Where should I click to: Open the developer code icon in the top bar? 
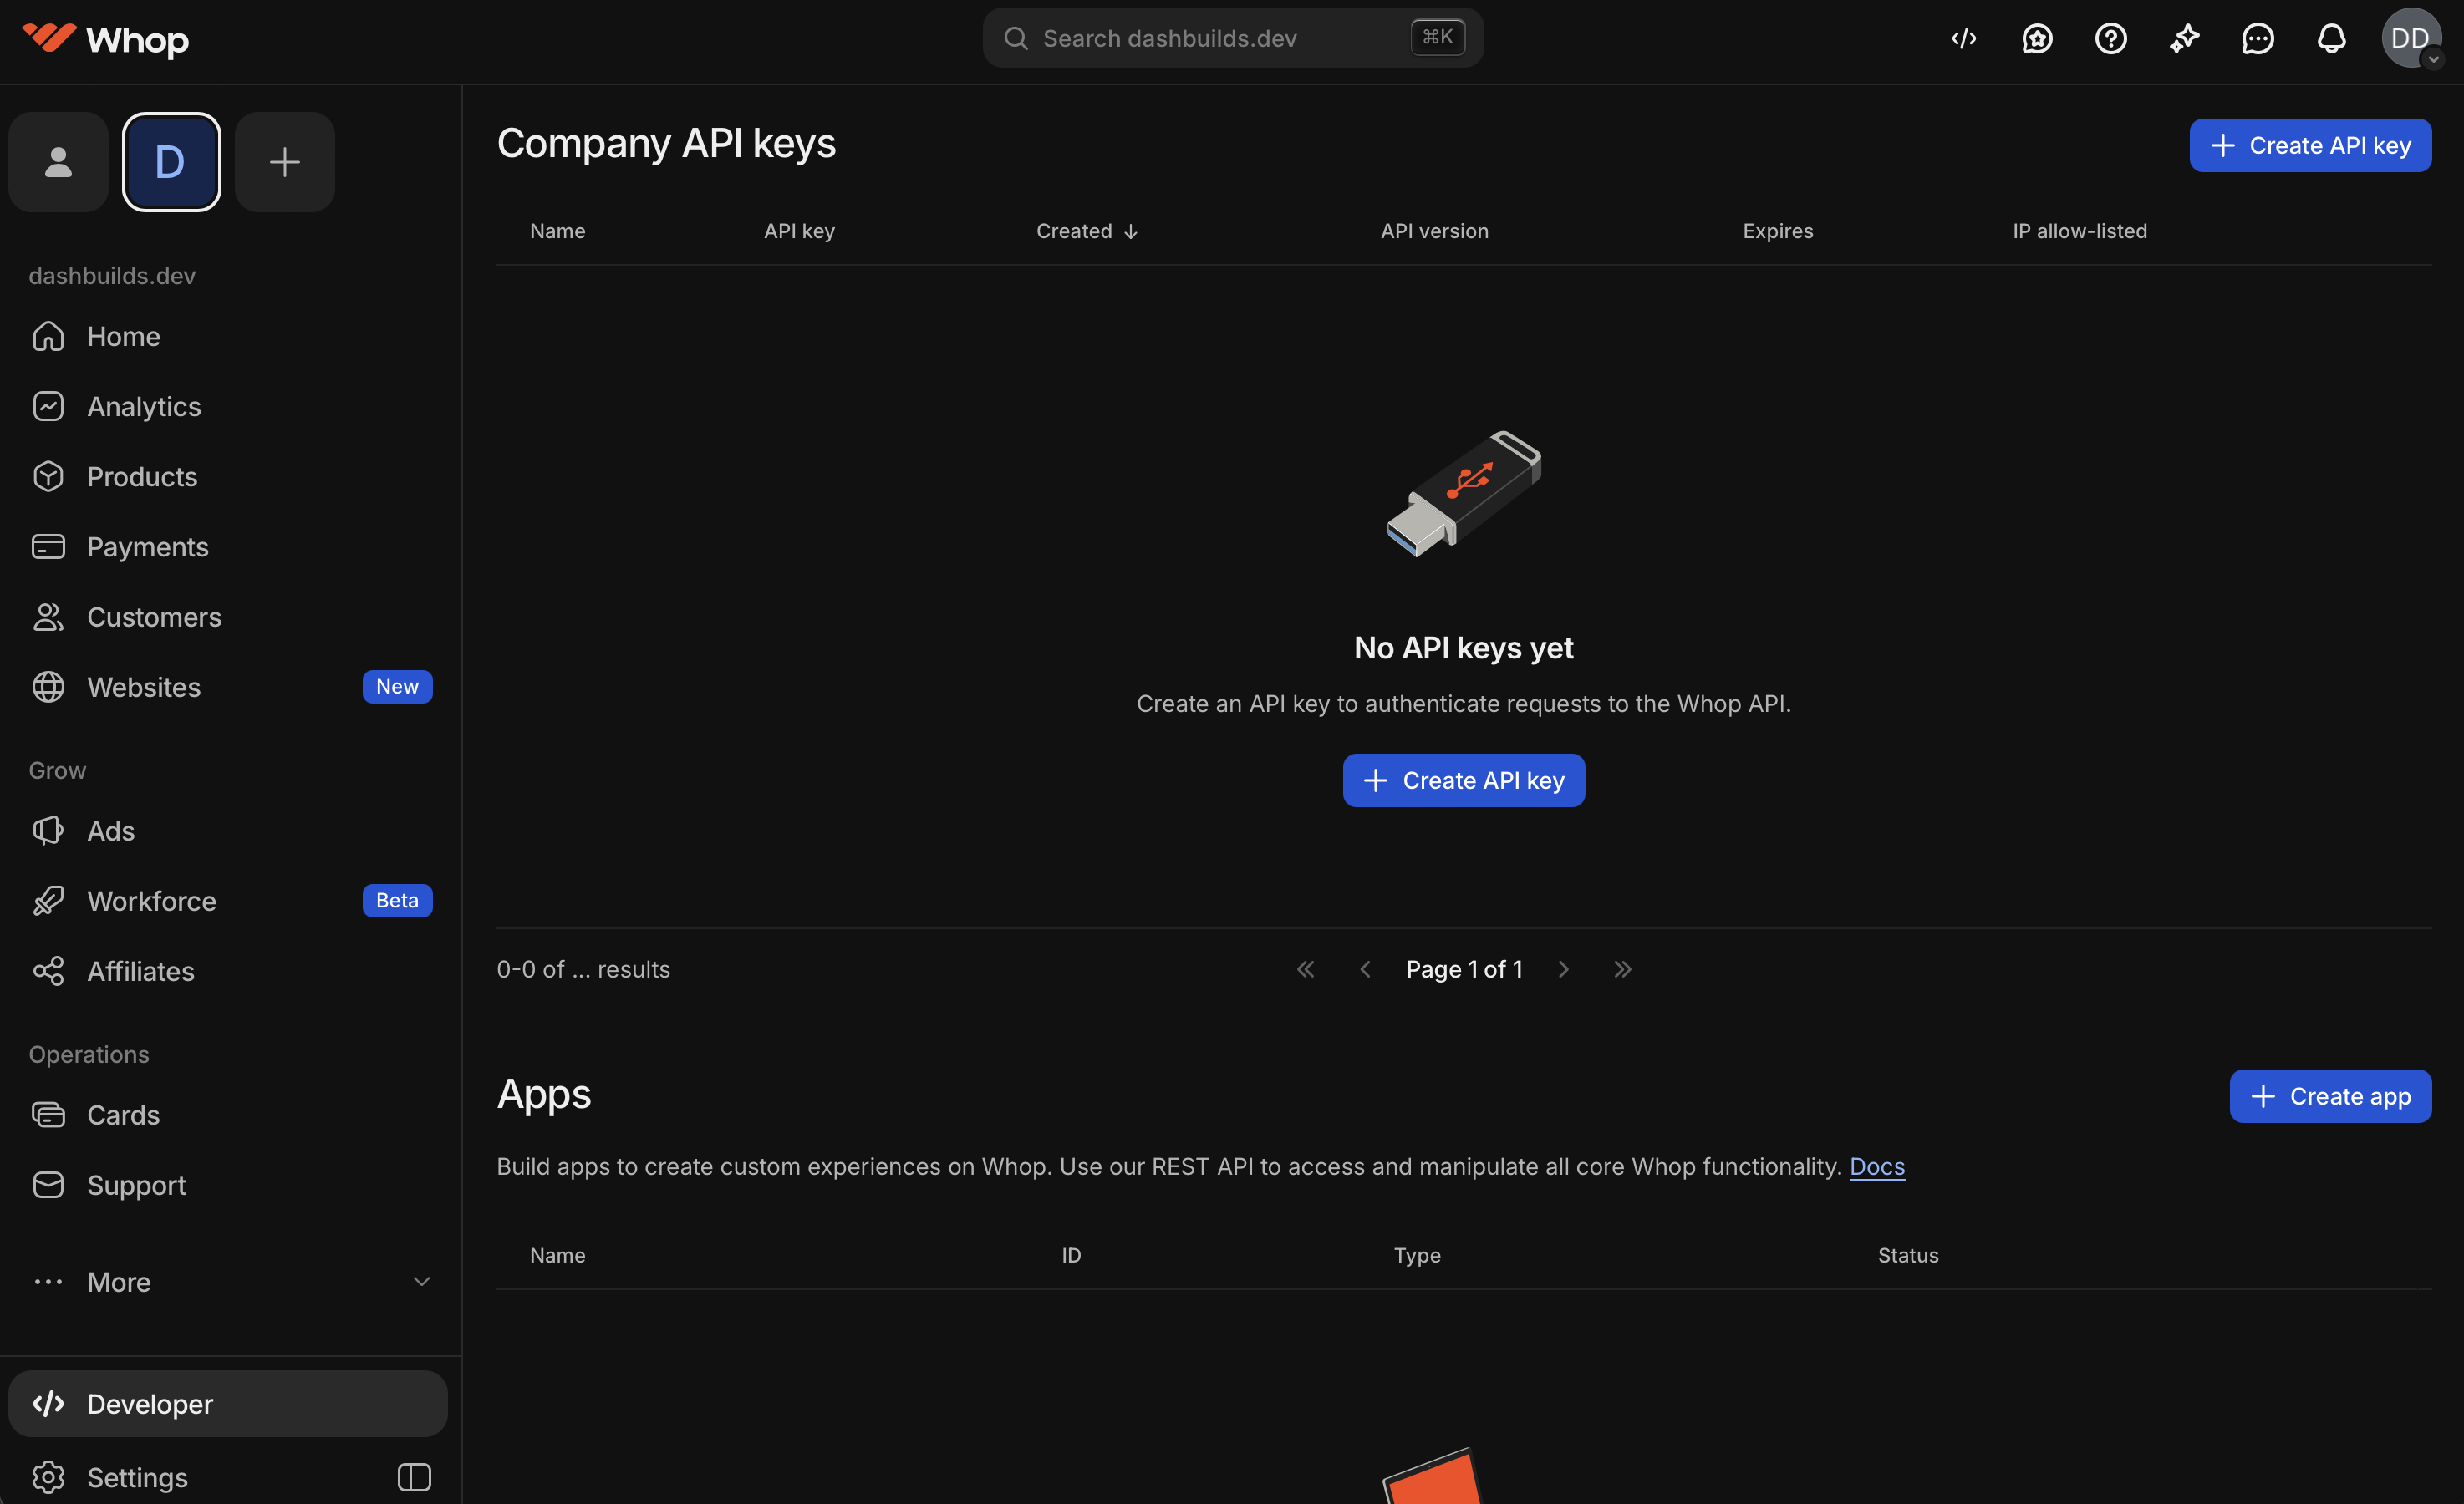pos(1963,39)
